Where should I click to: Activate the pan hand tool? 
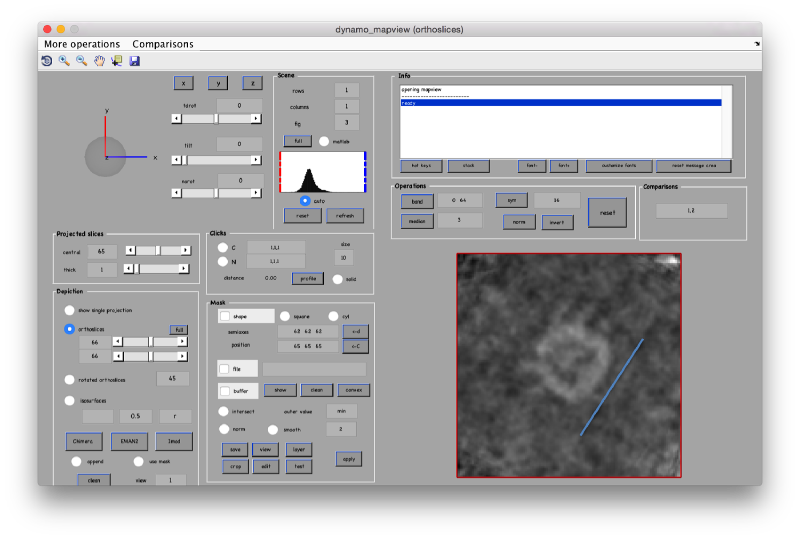pos(99,61)
